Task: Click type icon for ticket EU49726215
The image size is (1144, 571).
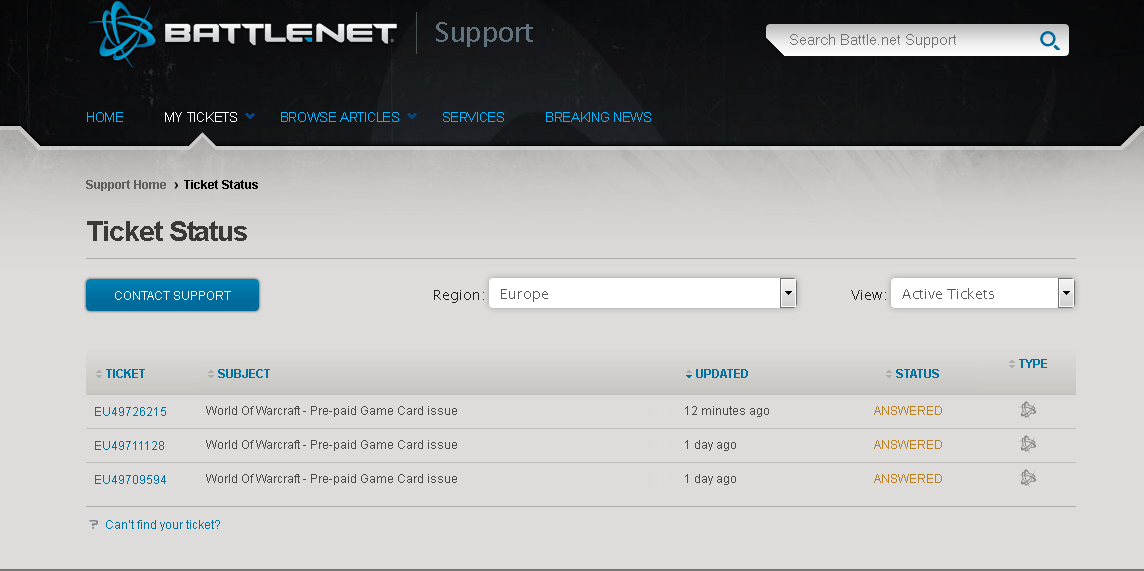Action: click(1028, 410)
